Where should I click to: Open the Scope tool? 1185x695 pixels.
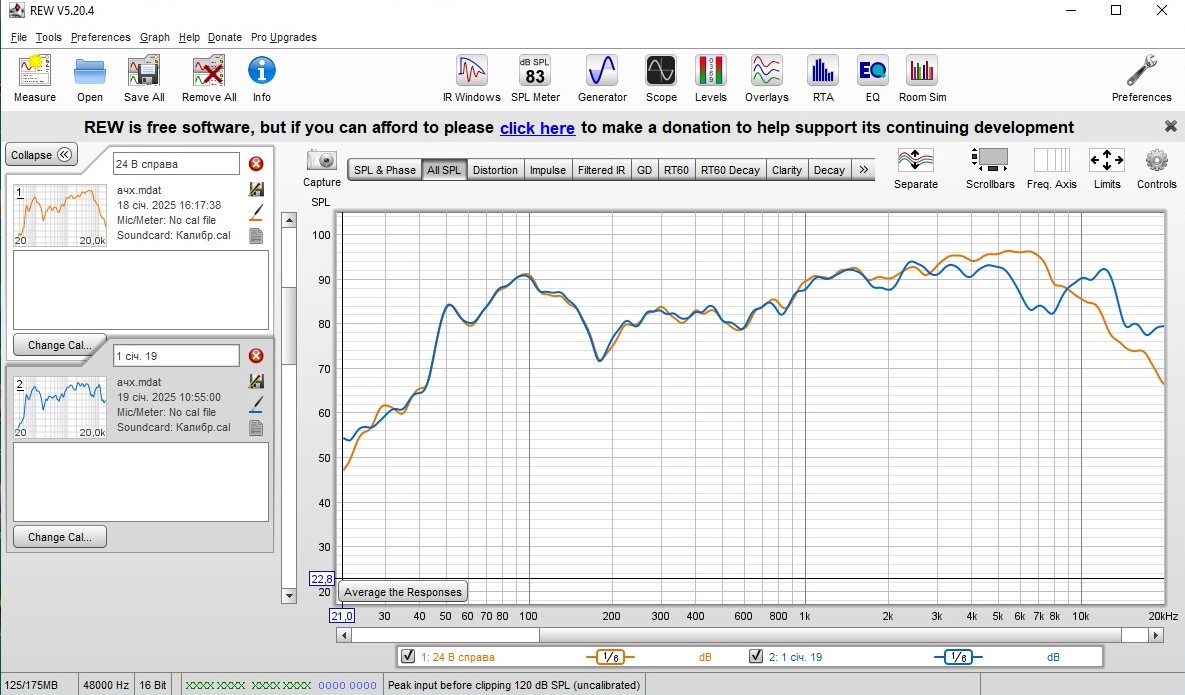(661, 79)
